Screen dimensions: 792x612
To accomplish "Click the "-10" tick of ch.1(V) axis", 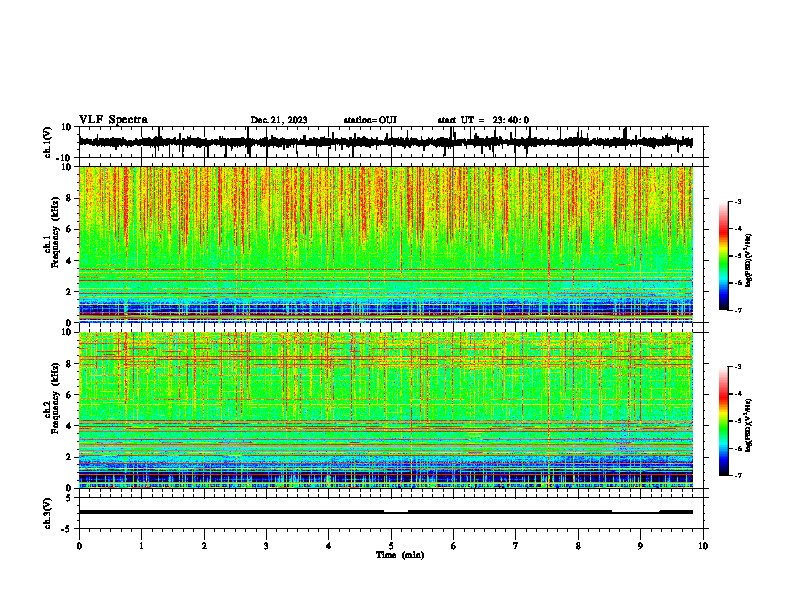I will 65,158.
